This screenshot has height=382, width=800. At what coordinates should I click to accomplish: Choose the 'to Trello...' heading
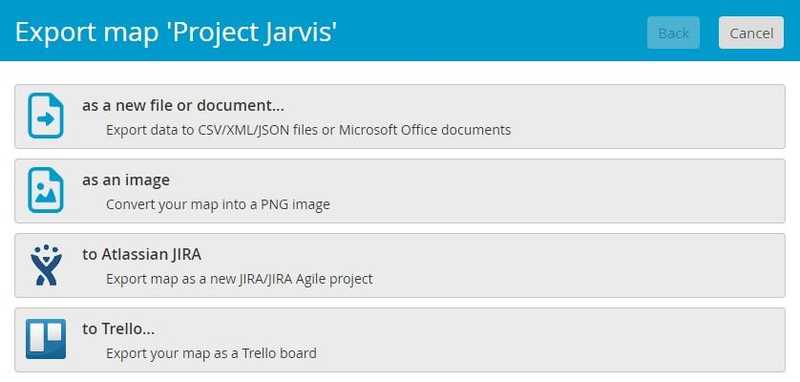click(118, 329)
